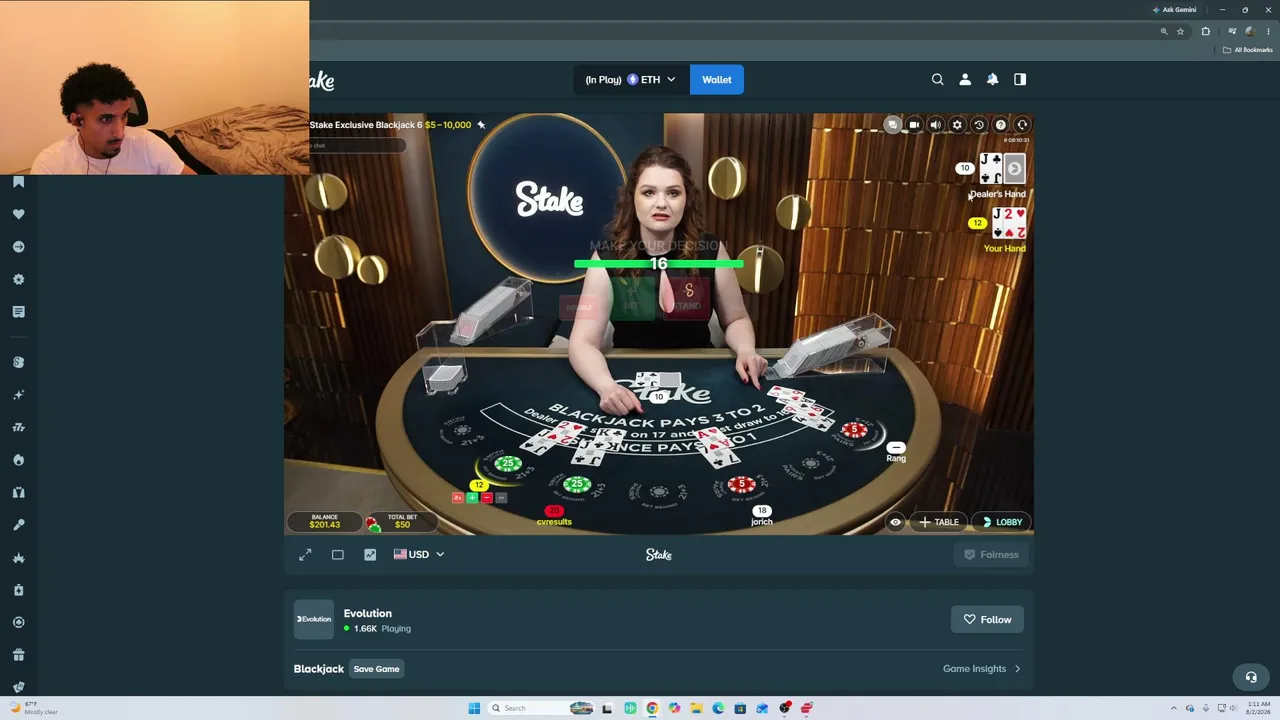The image size is (1280, 720).
Task: Click the green plus button at seat
Action: click(x=472, y=497)
